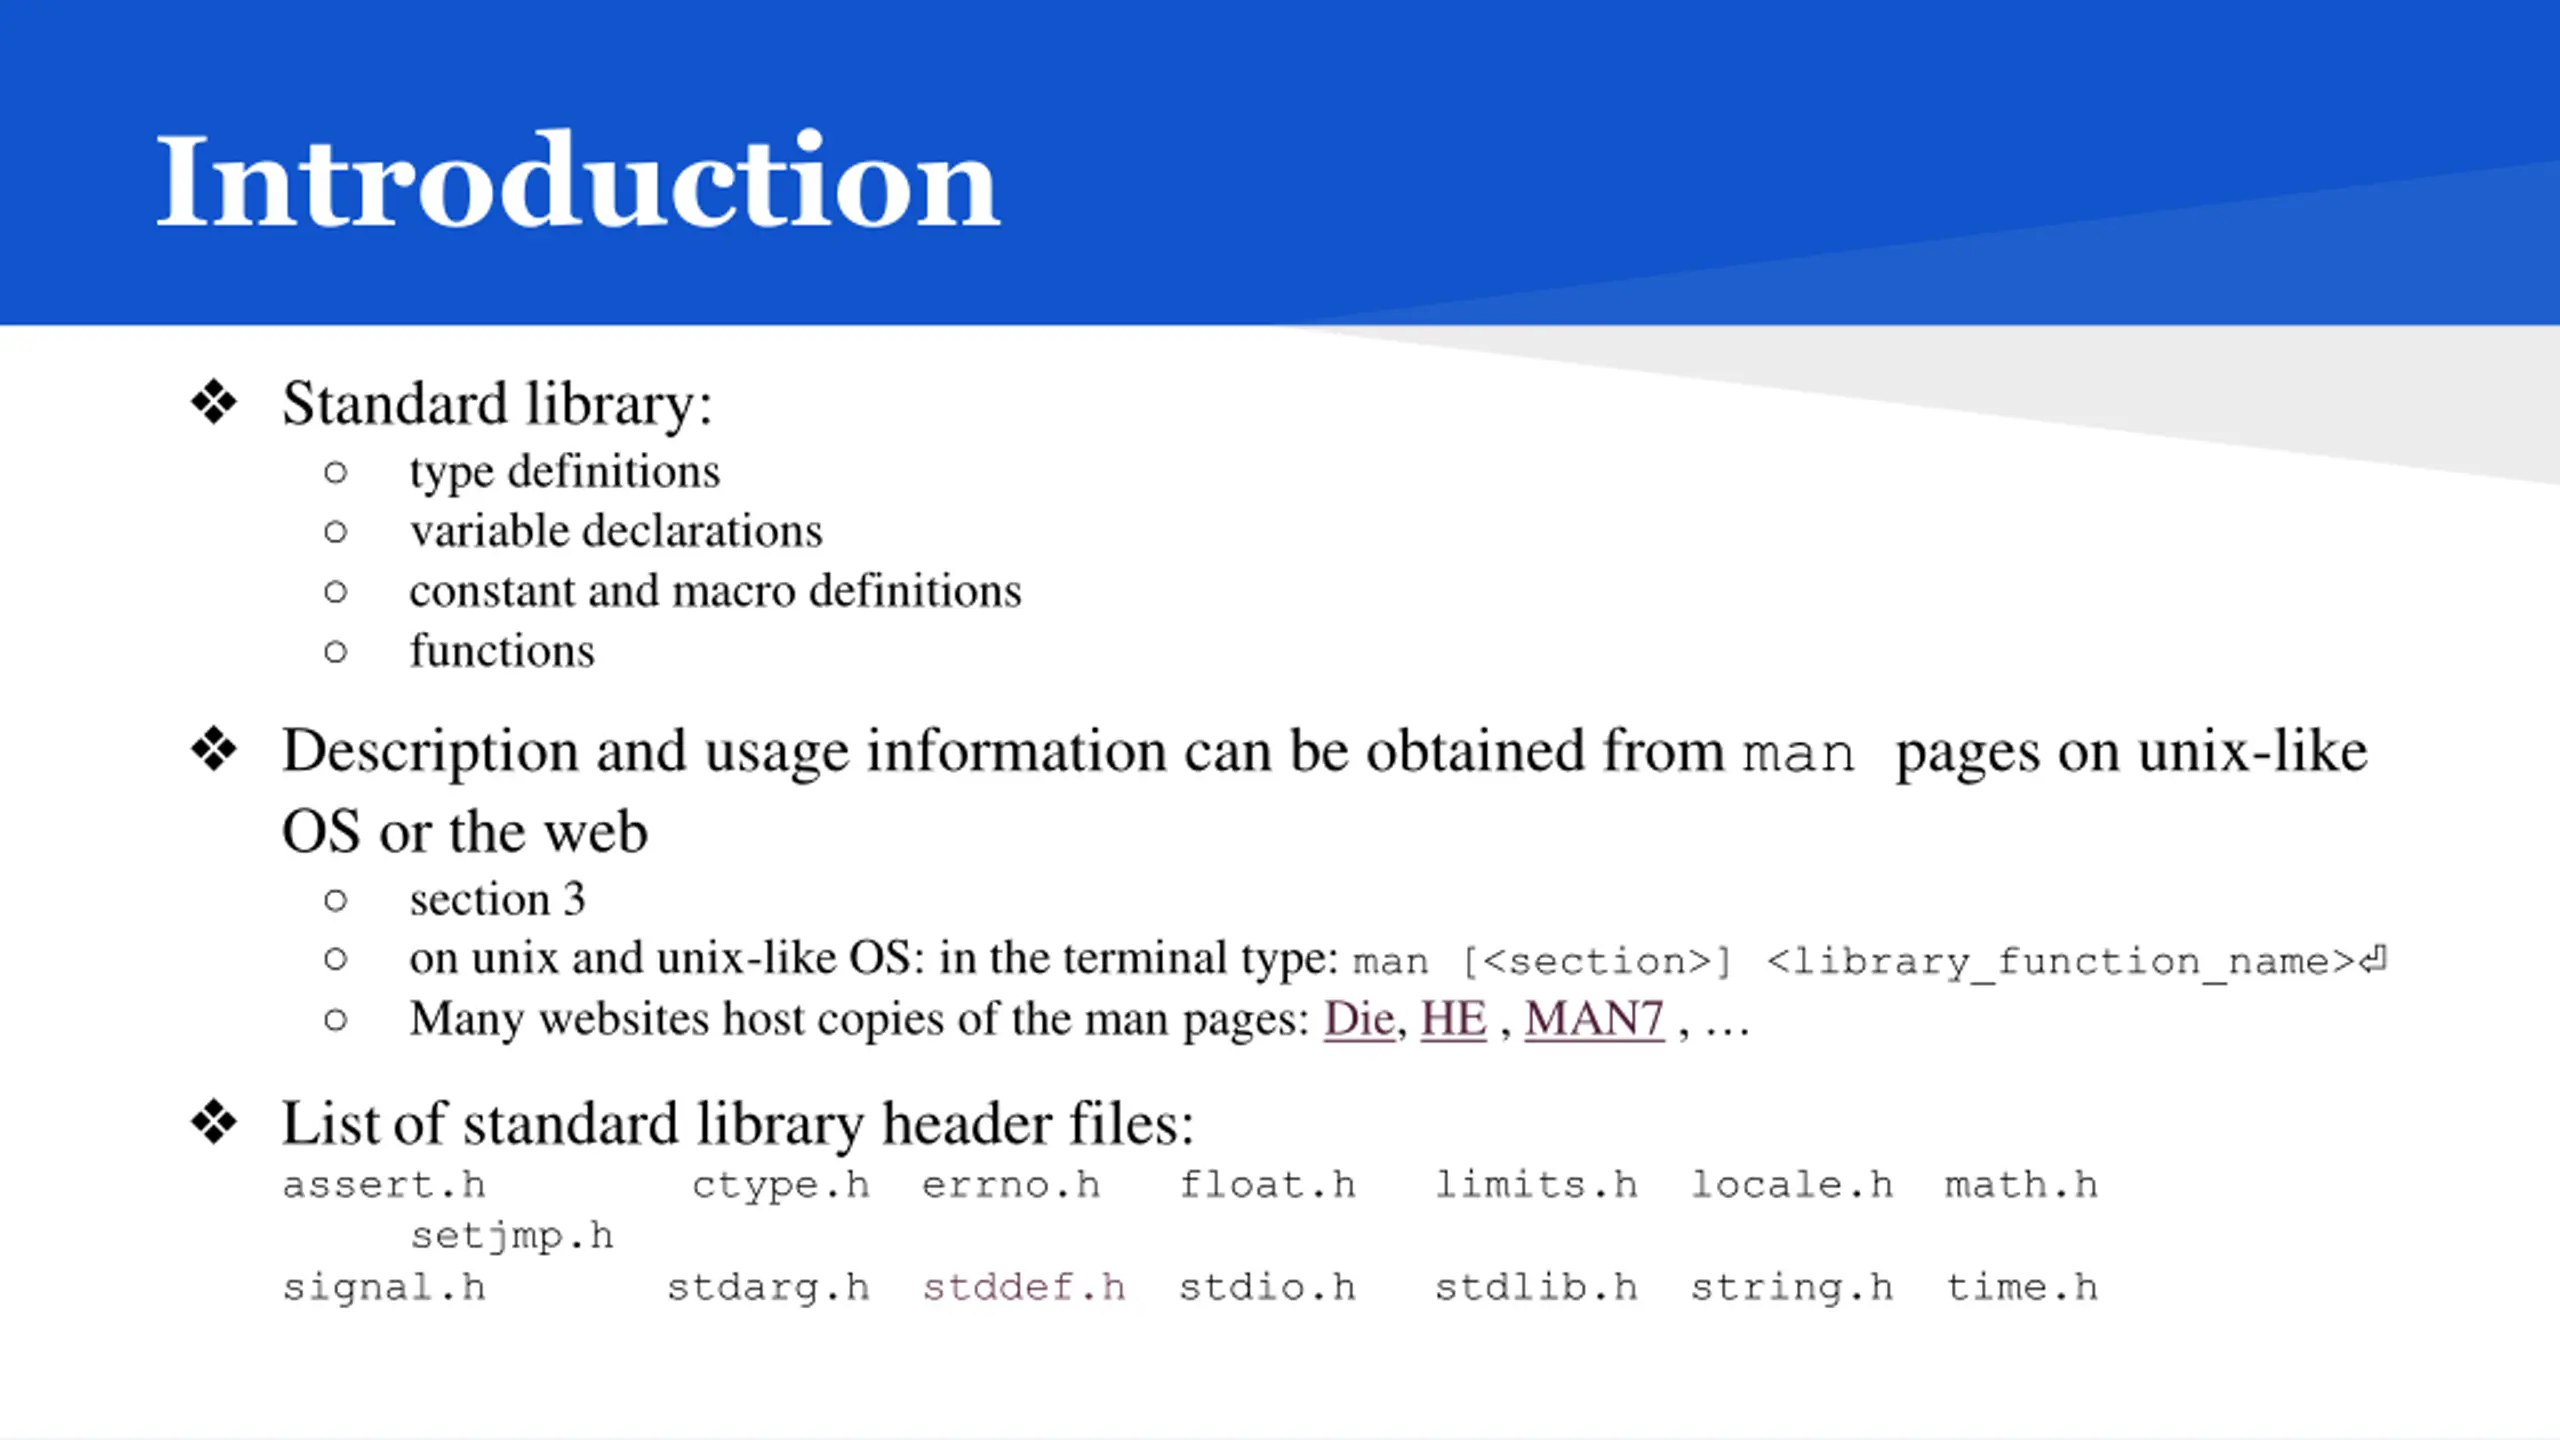Click the stdarg.h header name
This screenshot has height=1440, width=2560.
768,1288
